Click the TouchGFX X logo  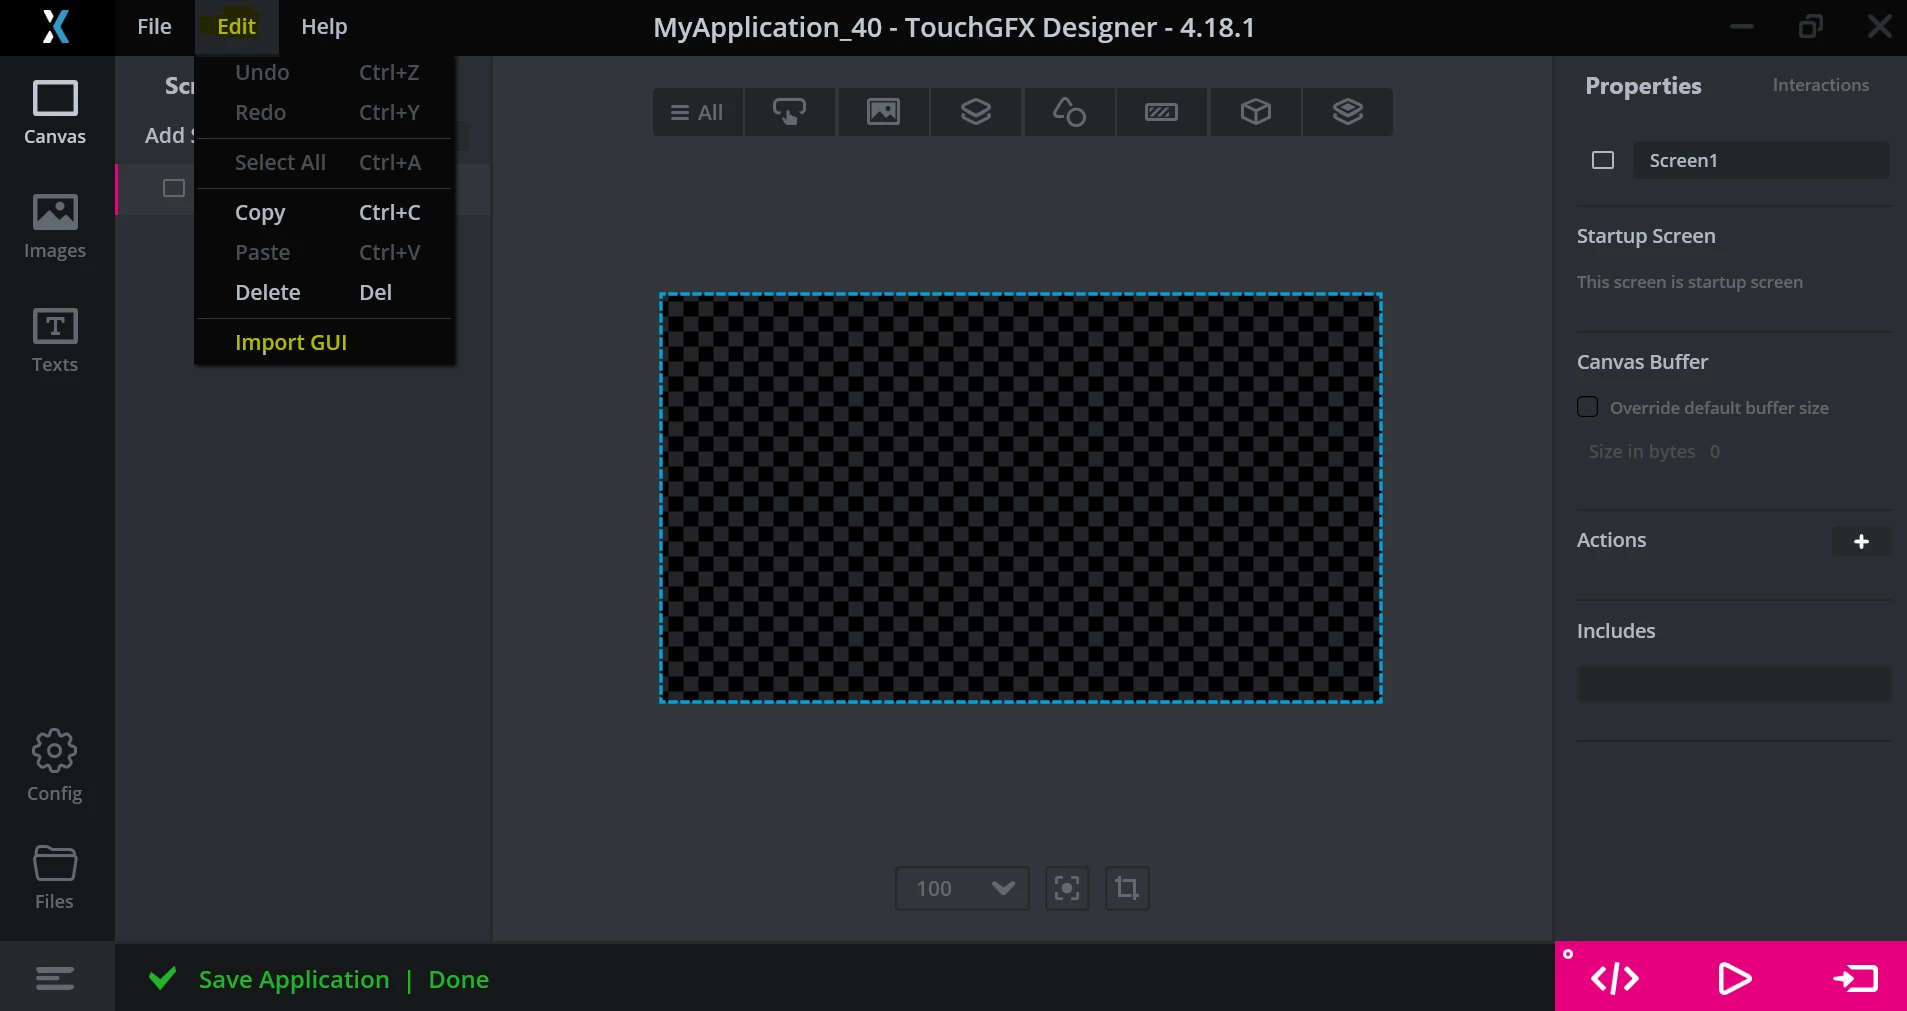(56, 27)
